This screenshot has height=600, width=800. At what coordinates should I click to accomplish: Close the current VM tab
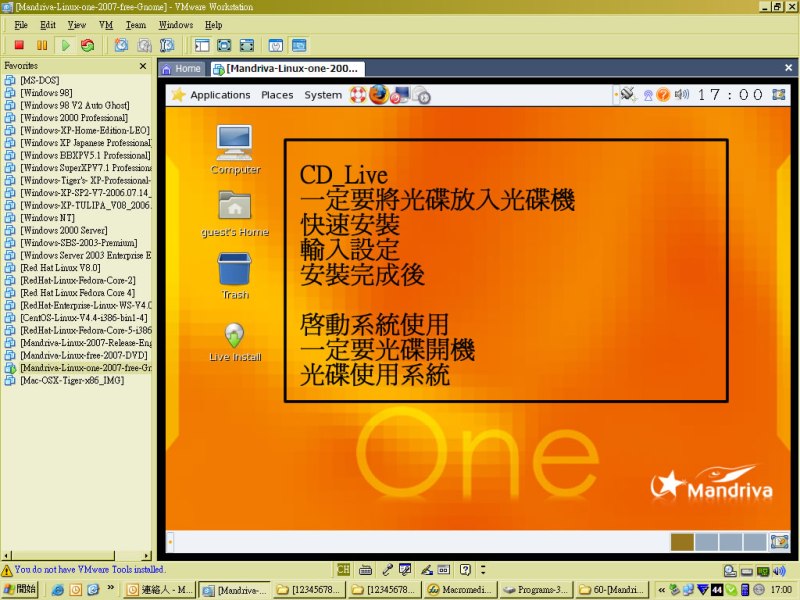point(788,67)
